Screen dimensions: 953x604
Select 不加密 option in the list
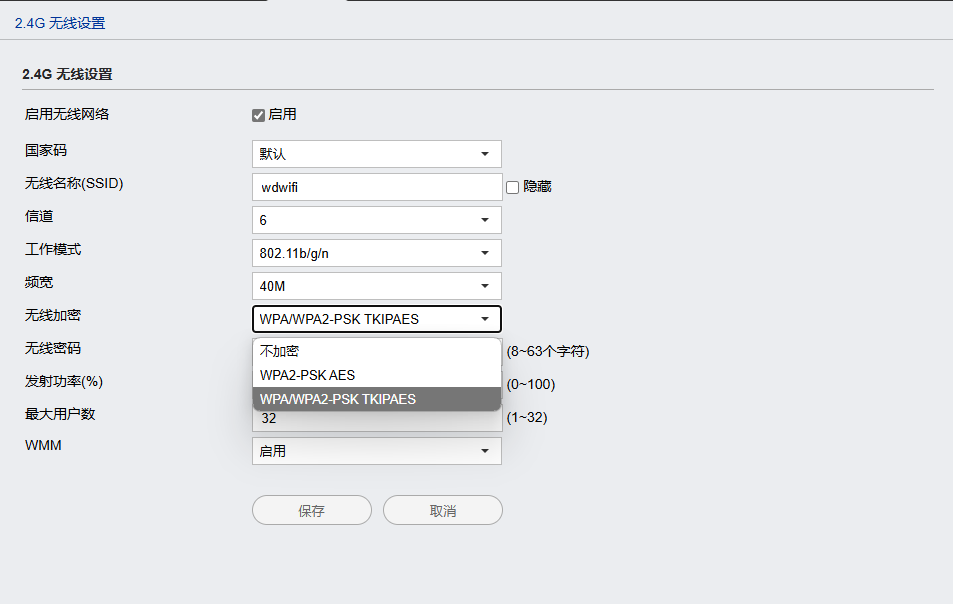click(x=377, y=351)
